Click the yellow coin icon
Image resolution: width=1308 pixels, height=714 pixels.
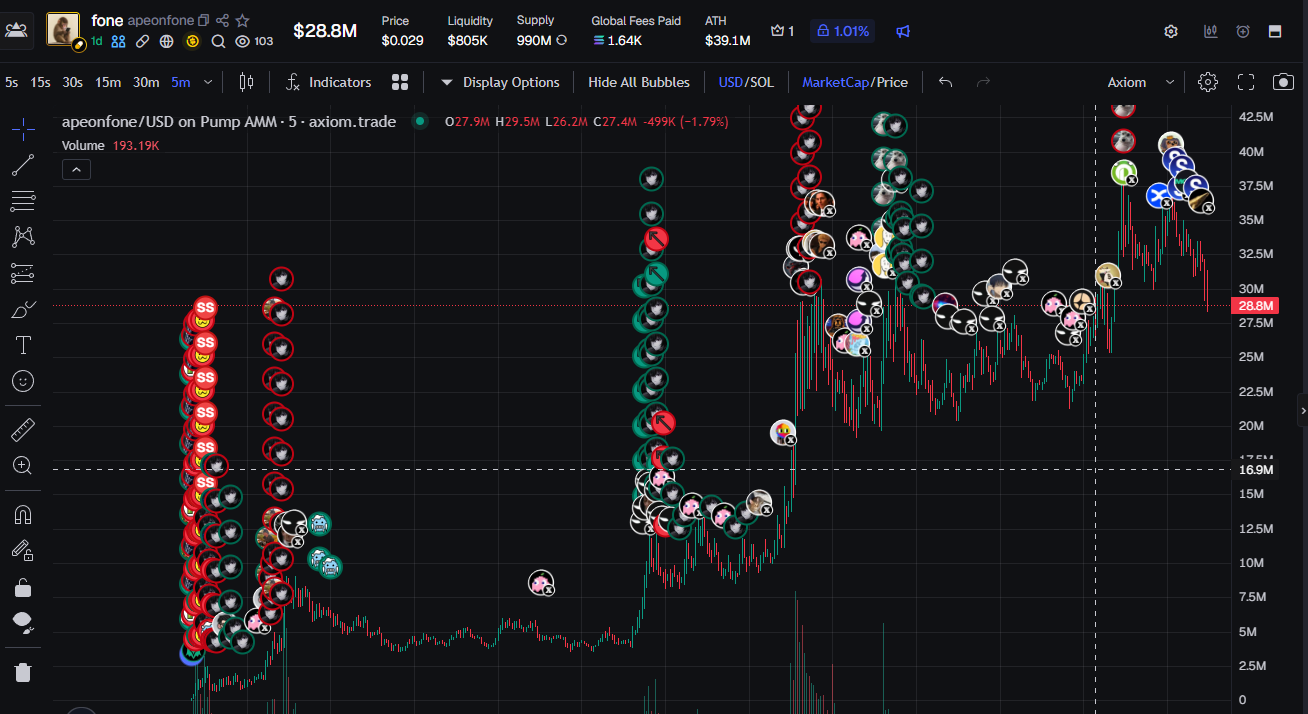pyautogui.click(x=192, y=41)
